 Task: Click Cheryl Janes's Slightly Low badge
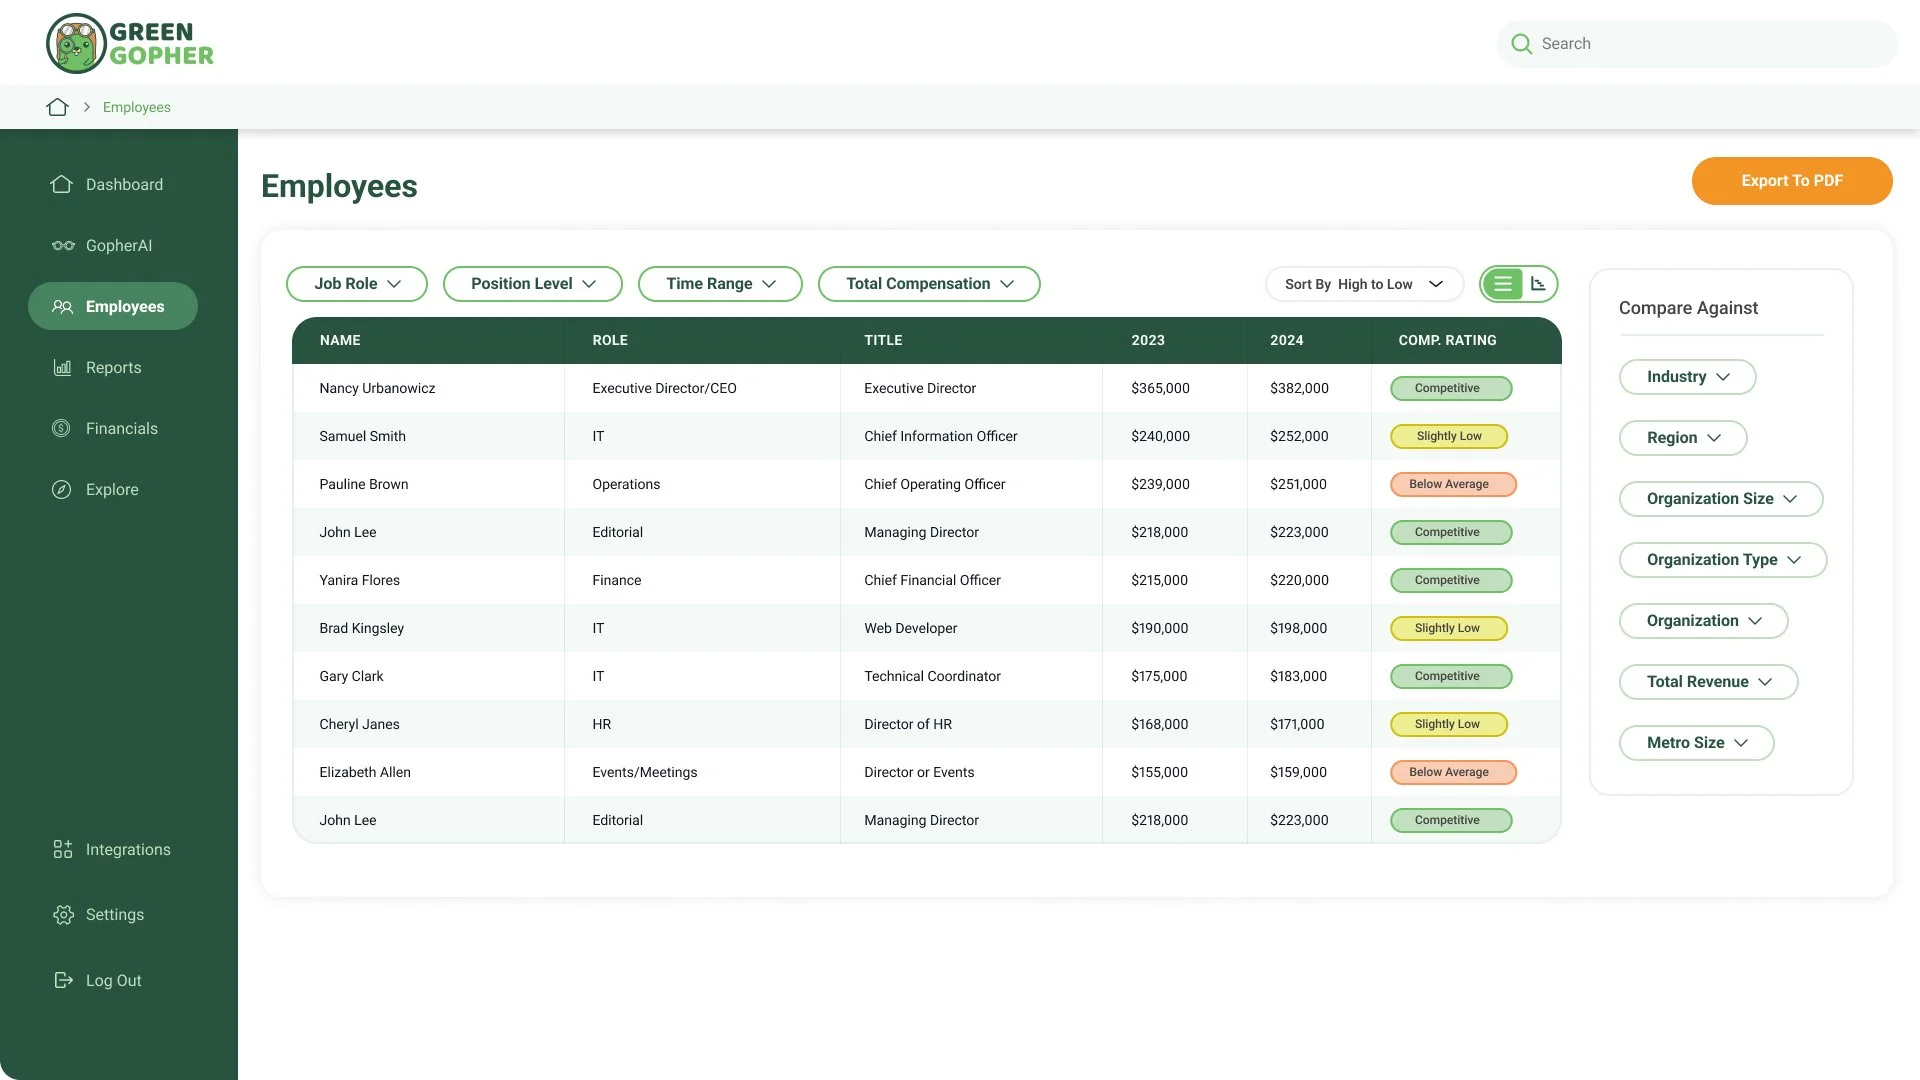tap(1449, 724)
